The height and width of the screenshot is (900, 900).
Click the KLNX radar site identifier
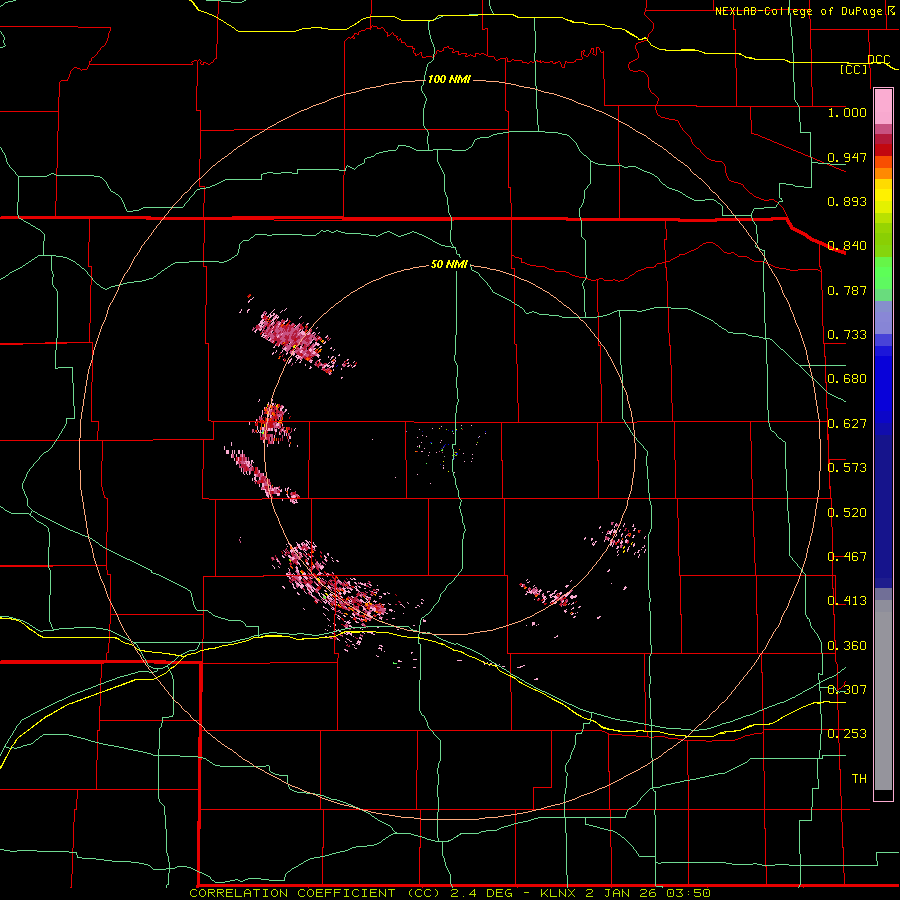(558, 893)
